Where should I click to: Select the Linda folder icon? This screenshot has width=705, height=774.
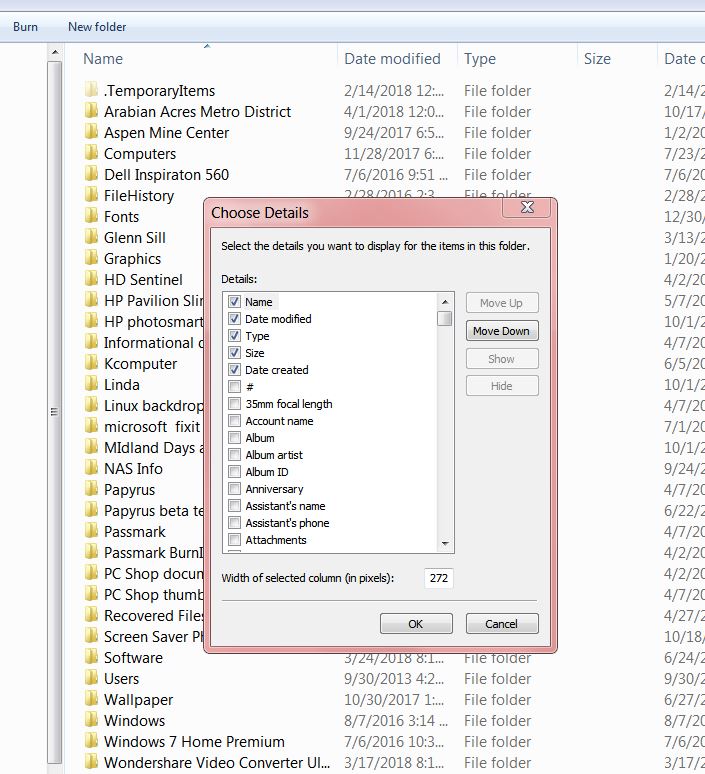[91, 384]
